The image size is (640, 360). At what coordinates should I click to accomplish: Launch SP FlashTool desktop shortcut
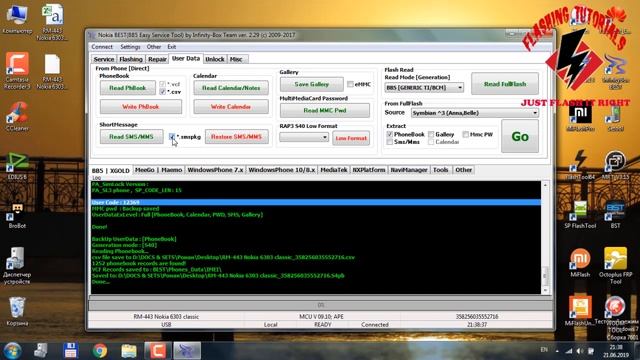point(580,214)
